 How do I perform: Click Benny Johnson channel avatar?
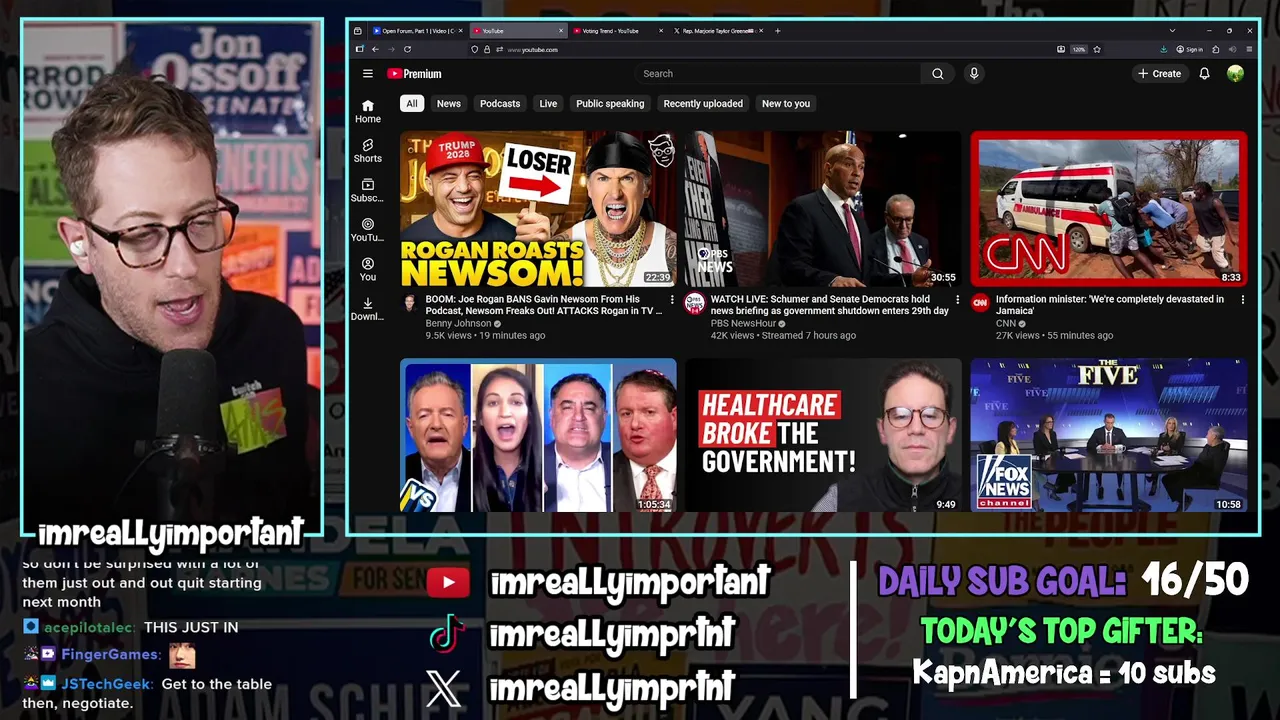pos(410,303)
